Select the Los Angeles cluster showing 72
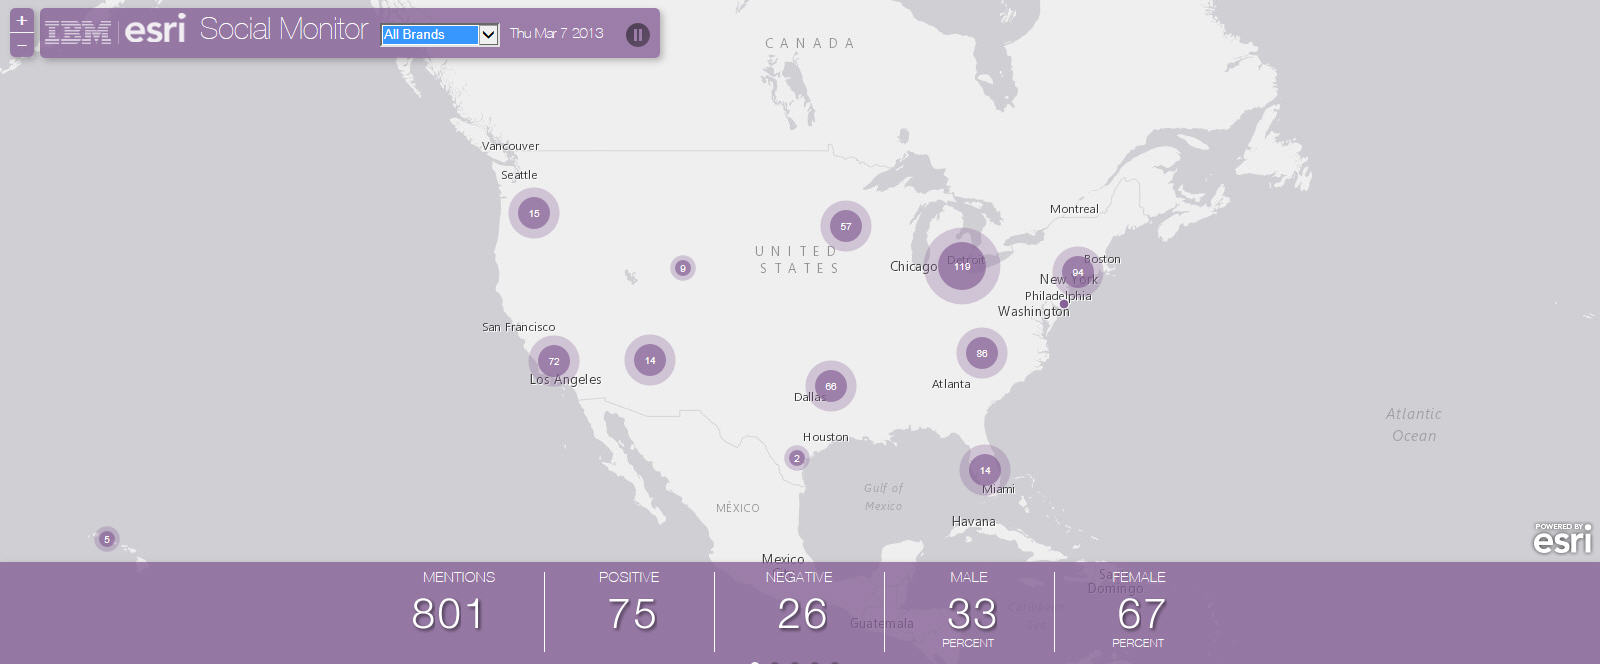 click(x=554, y=361)
